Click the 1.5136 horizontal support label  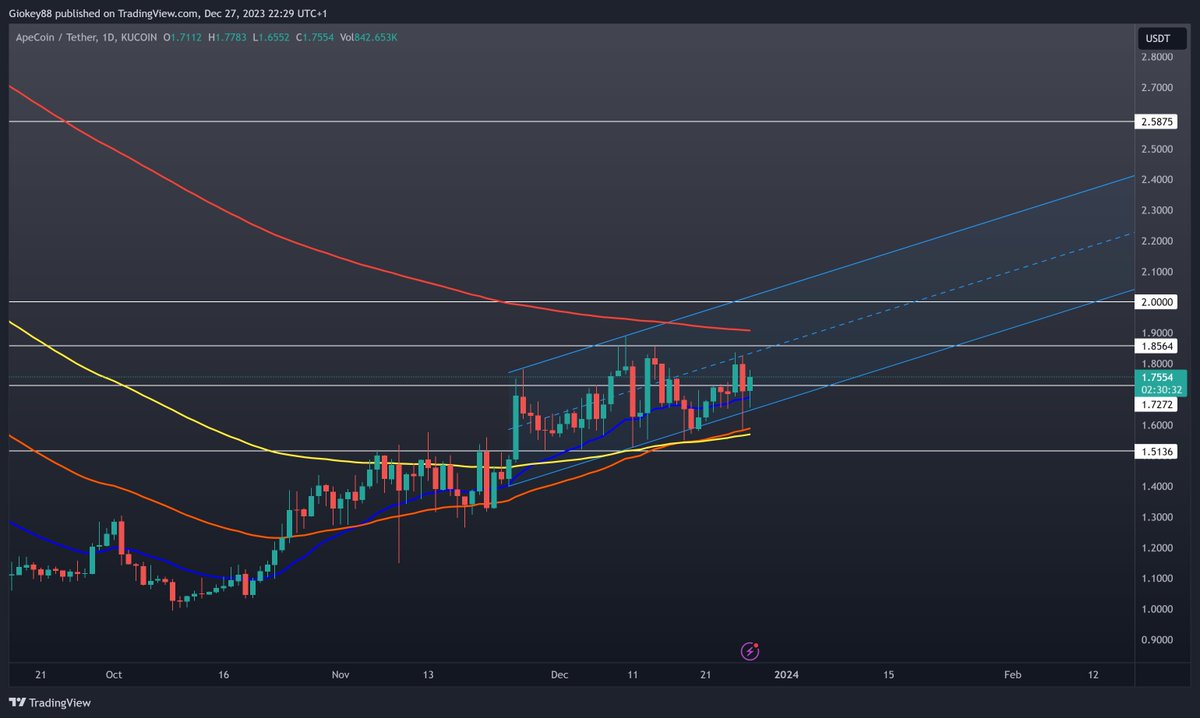pyautogui.click(x=1157, y=452)
